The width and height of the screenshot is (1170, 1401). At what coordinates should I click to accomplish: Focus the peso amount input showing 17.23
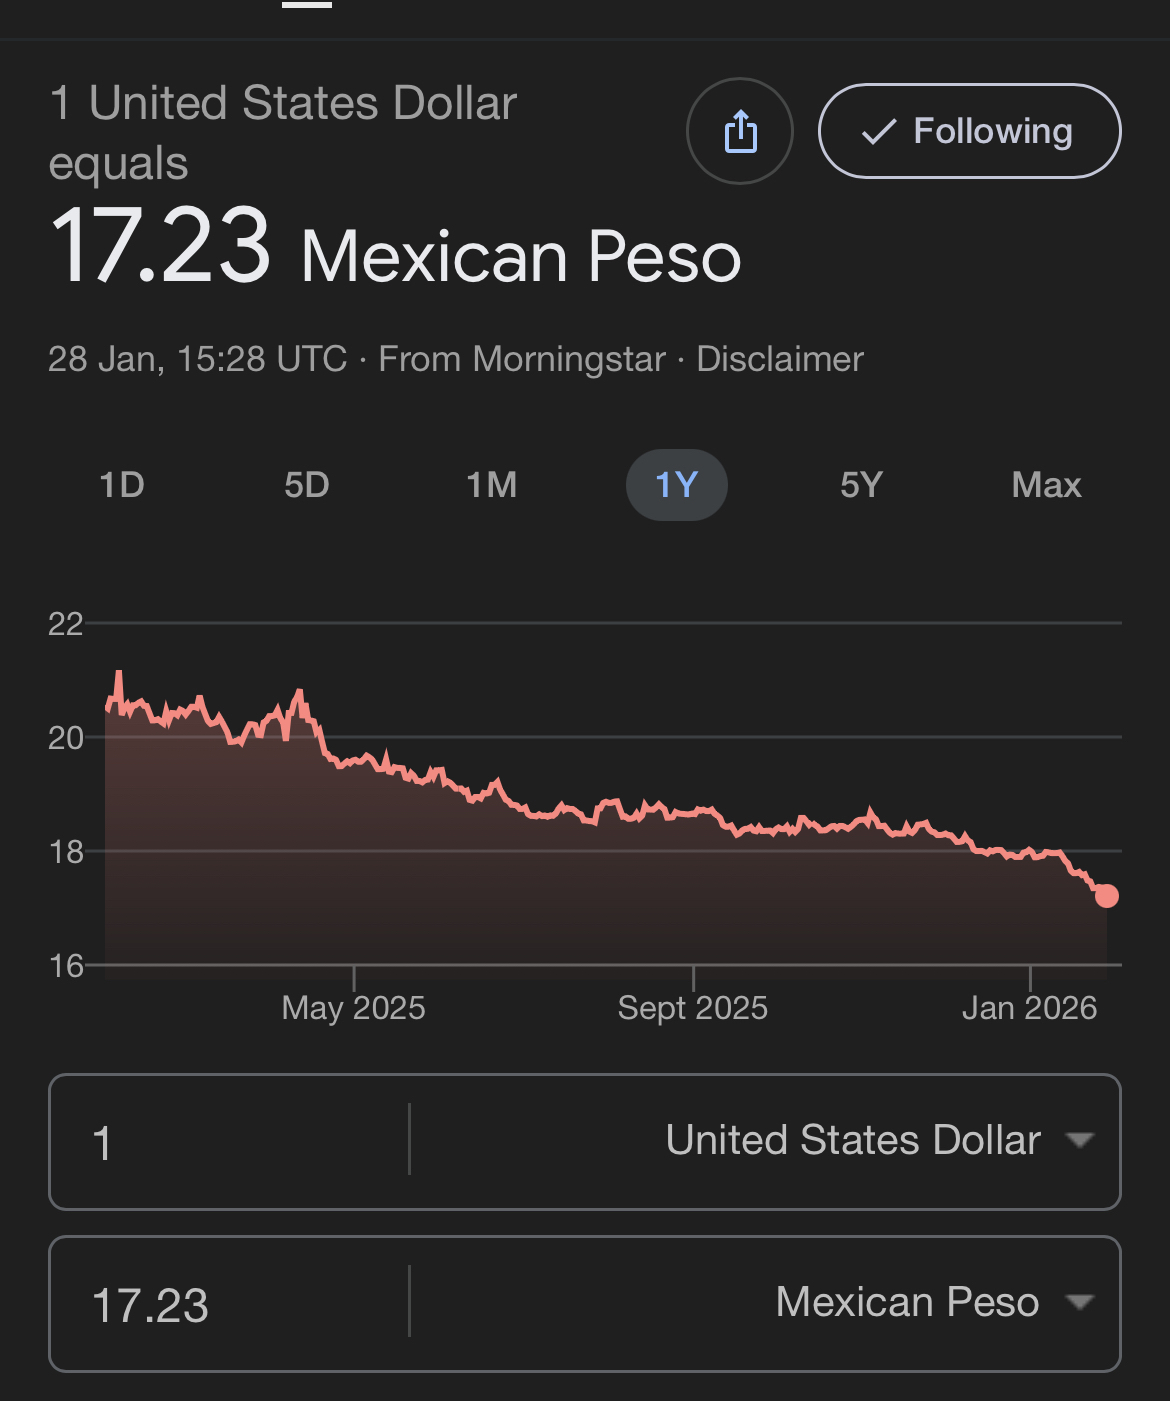tap(230, 1304)
